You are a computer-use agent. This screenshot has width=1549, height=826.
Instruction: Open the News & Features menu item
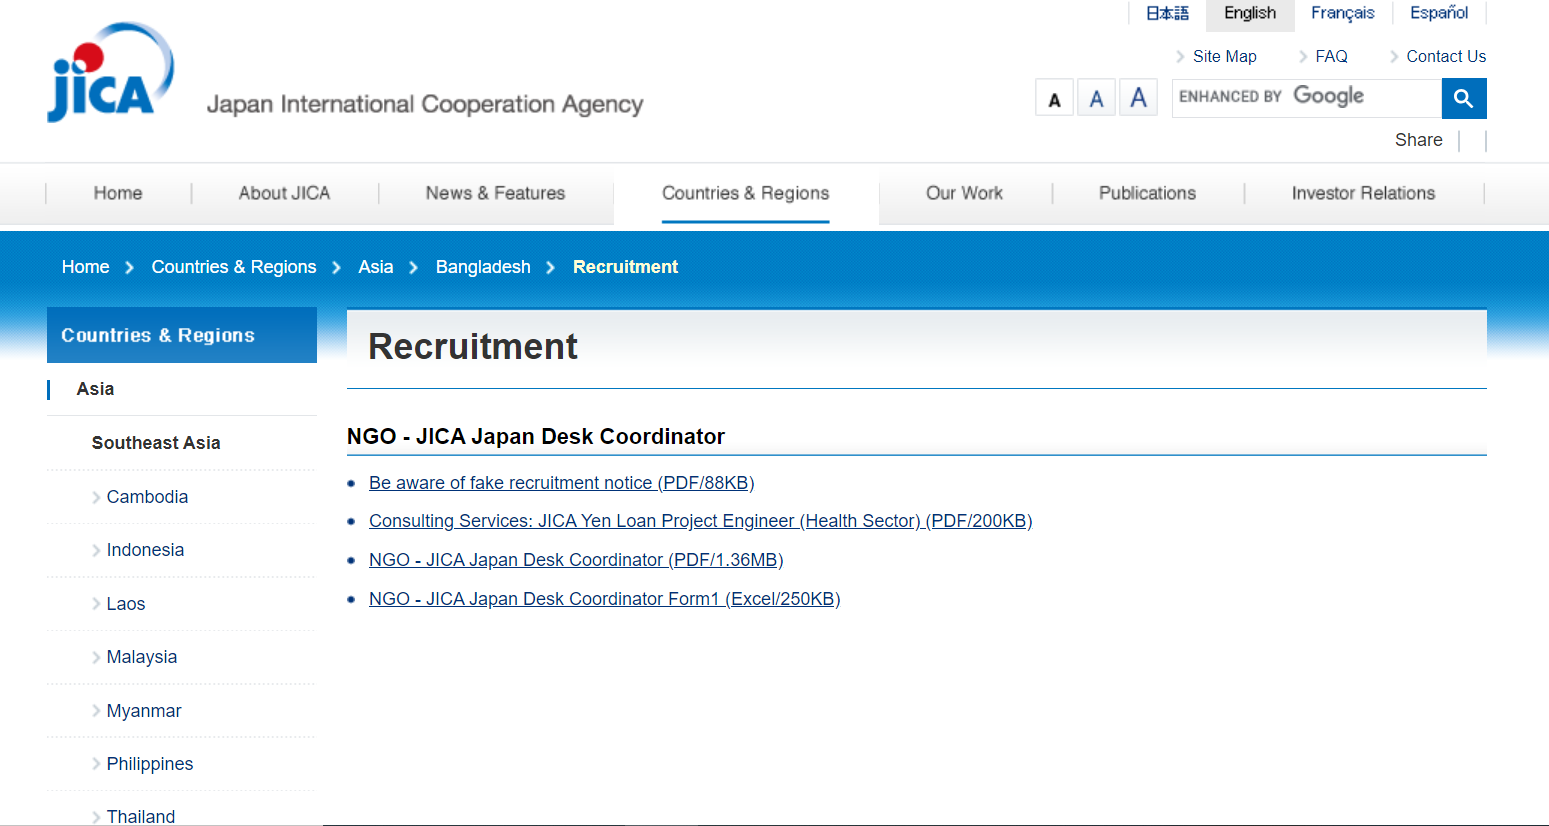coord(495,193)
